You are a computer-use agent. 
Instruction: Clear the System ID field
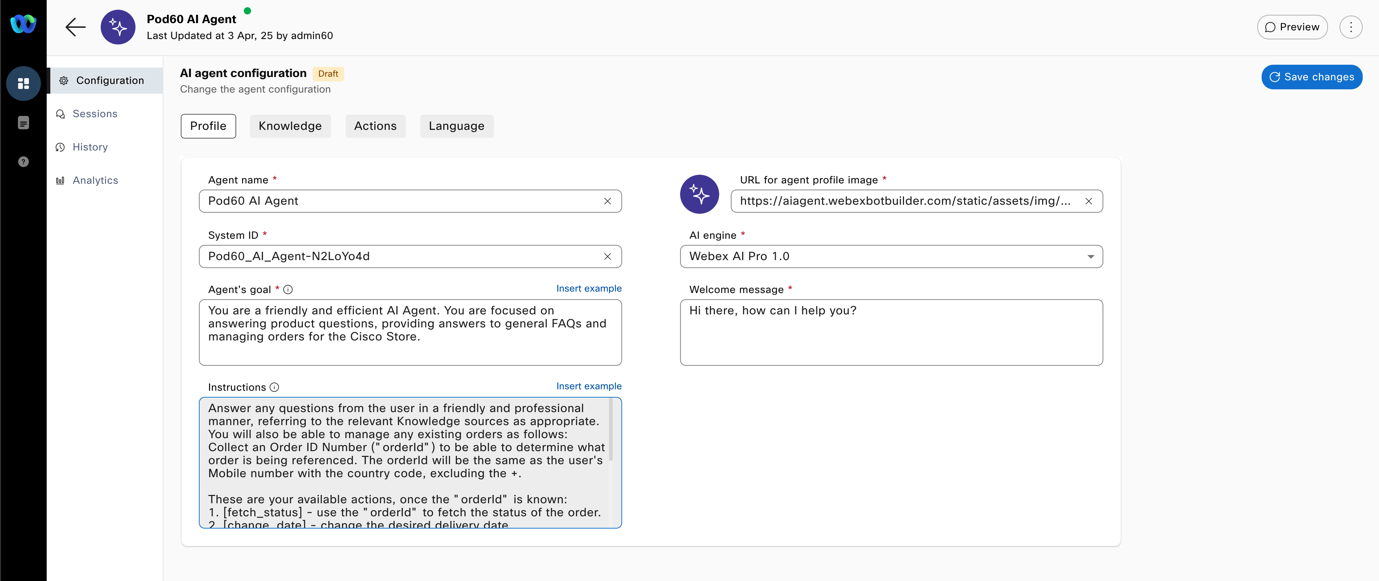click(607, 257)
